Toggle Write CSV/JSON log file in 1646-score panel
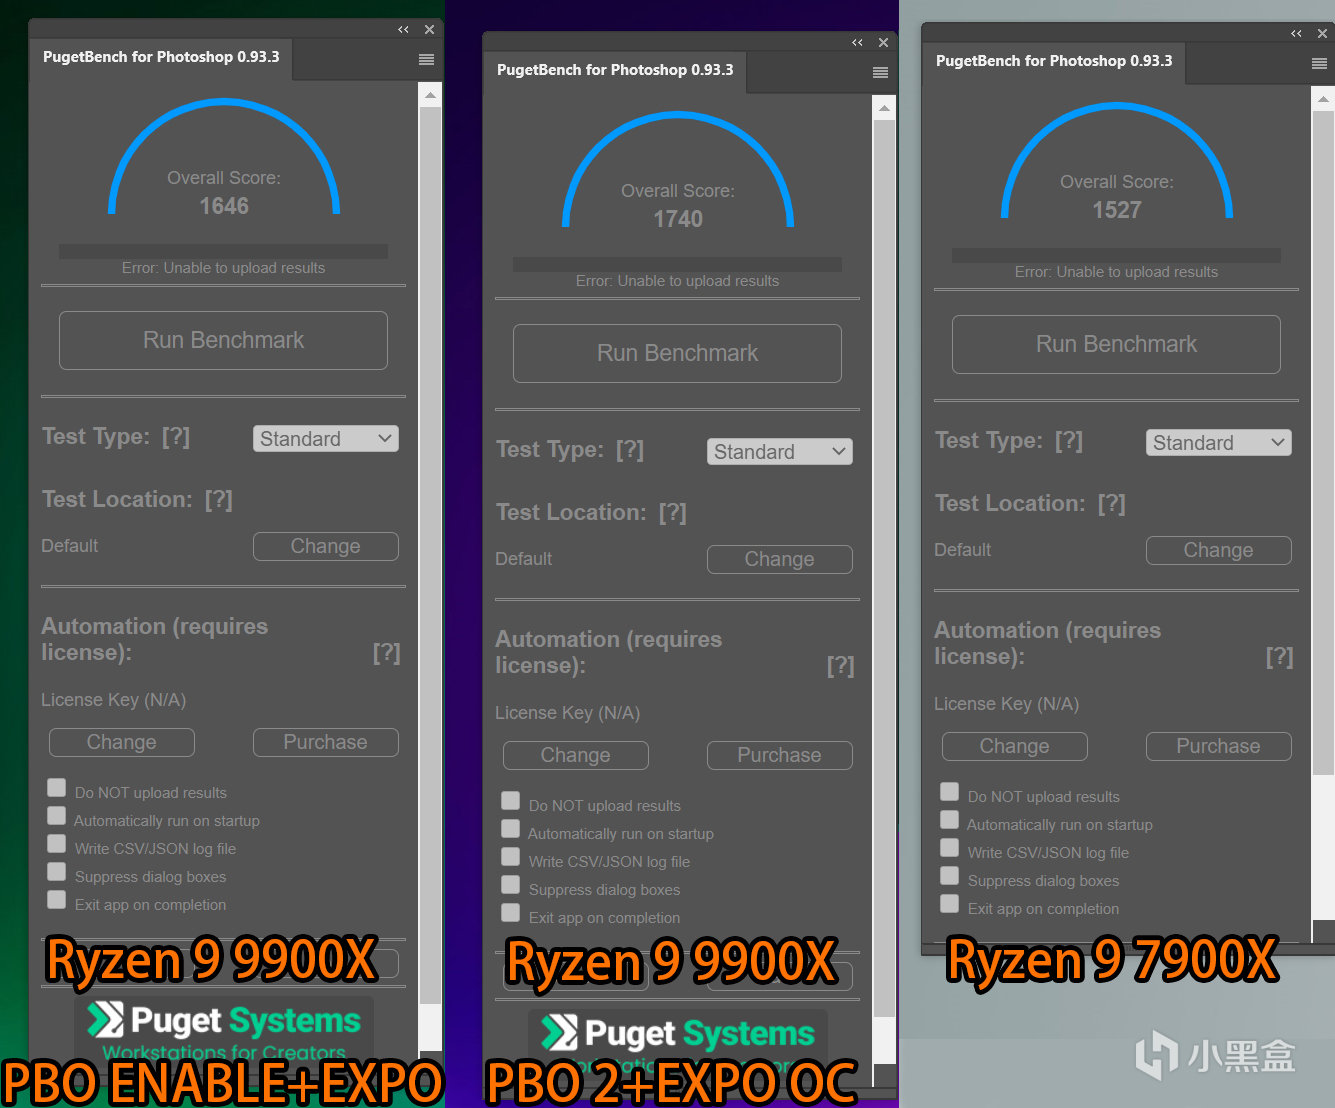Screen dimensions: 1335x1108 [x=57, y=844]
